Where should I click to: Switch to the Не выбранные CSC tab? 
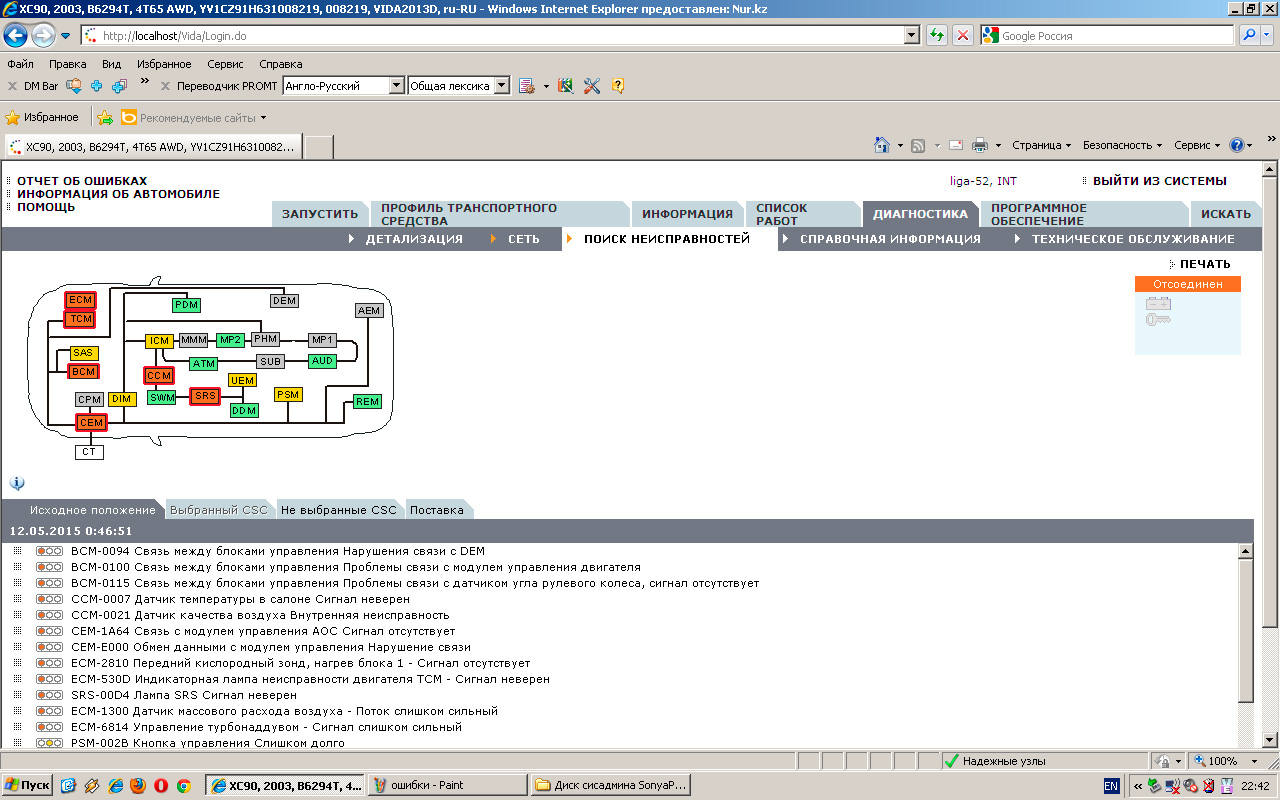tap(338, 510)
